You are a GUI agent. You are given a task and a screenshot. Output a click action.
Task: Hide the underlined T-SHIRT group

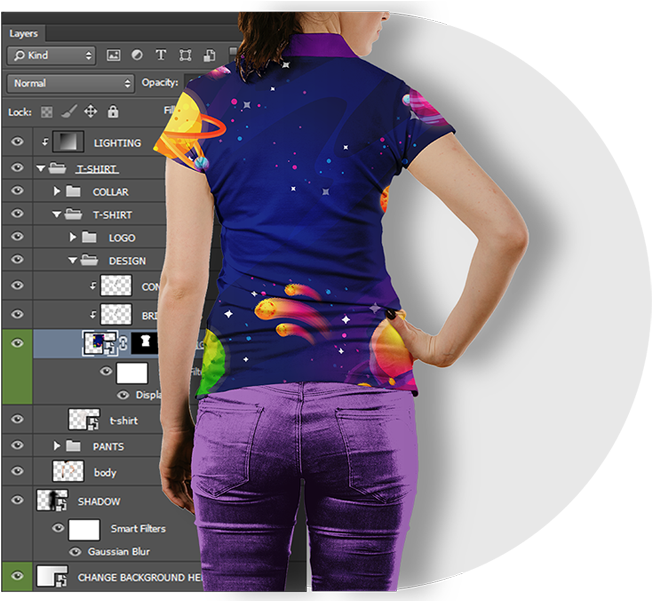tap(17, 168)
